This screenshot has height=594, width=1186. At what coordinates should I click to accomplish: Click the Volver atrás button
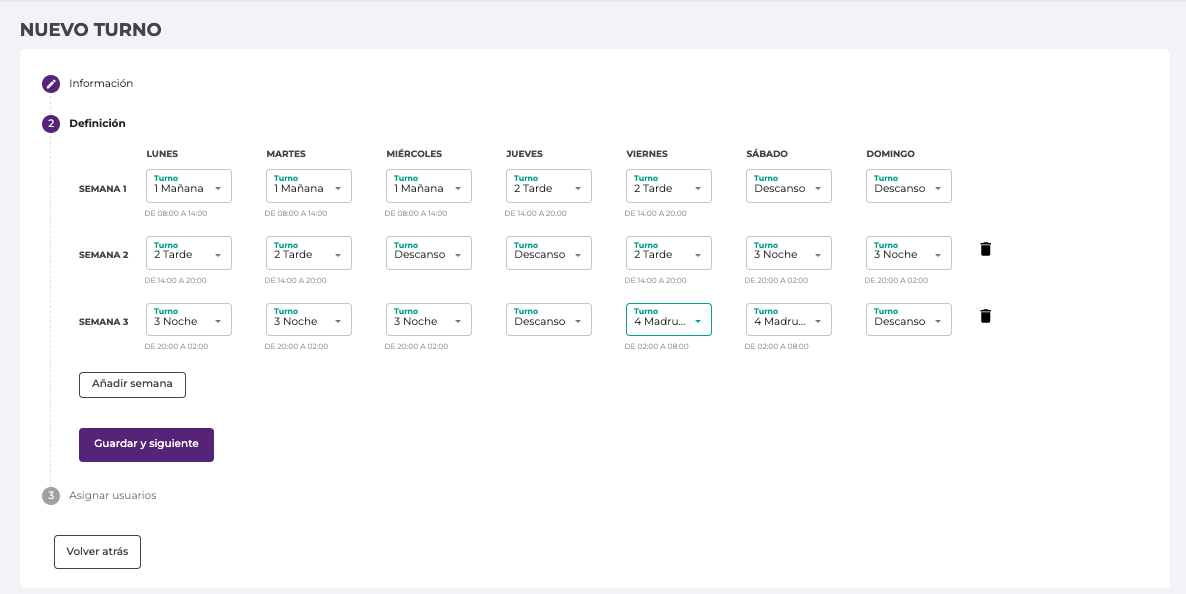[97, 552]
